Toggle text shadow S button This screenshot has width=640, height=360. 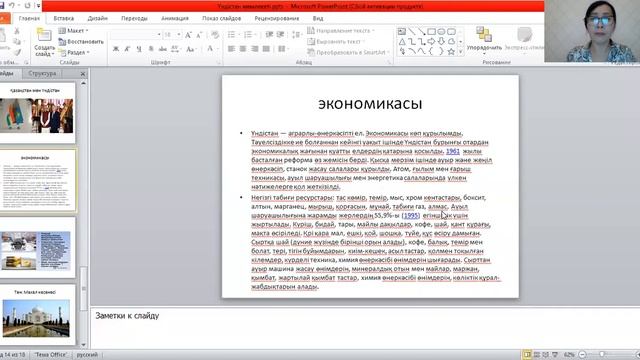click(151, 49)
